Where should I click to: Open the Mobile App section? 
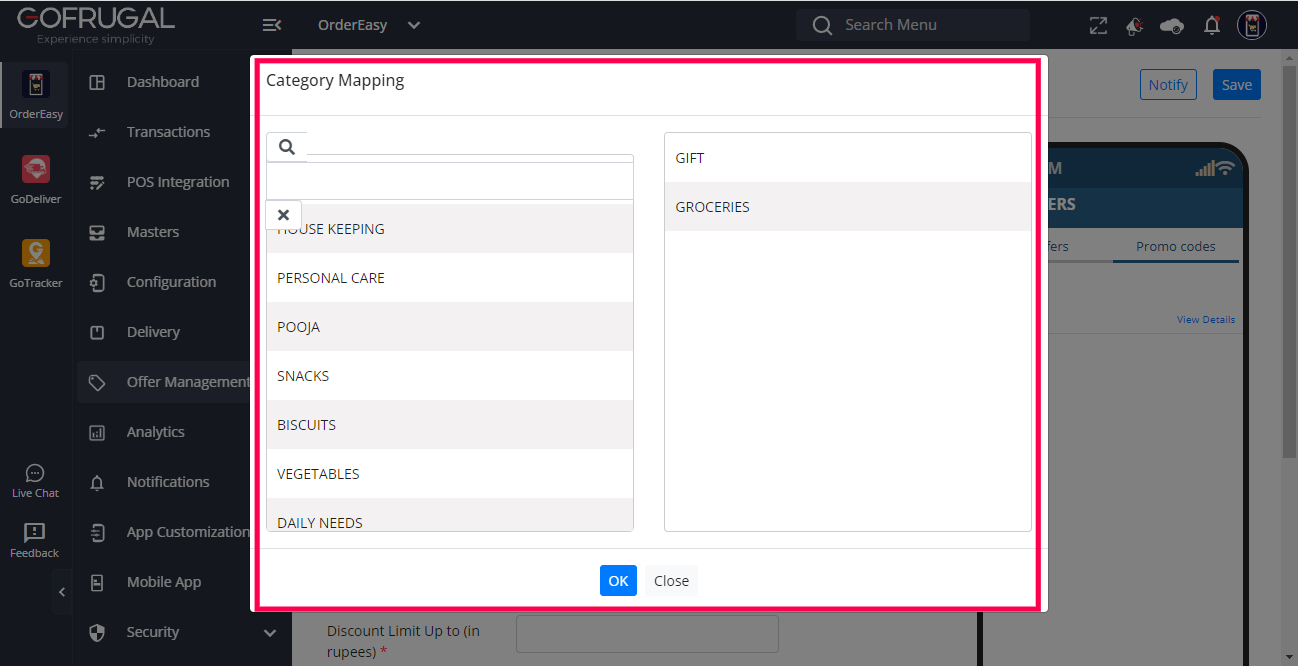coord(163,582)
